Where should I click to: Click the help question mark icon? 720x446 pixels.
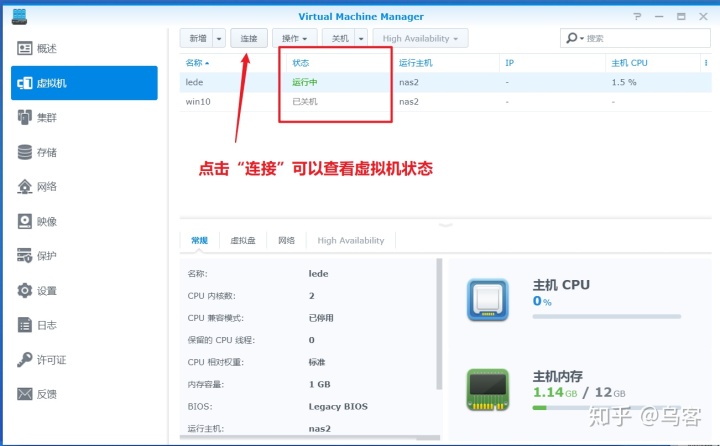point(637,17)
